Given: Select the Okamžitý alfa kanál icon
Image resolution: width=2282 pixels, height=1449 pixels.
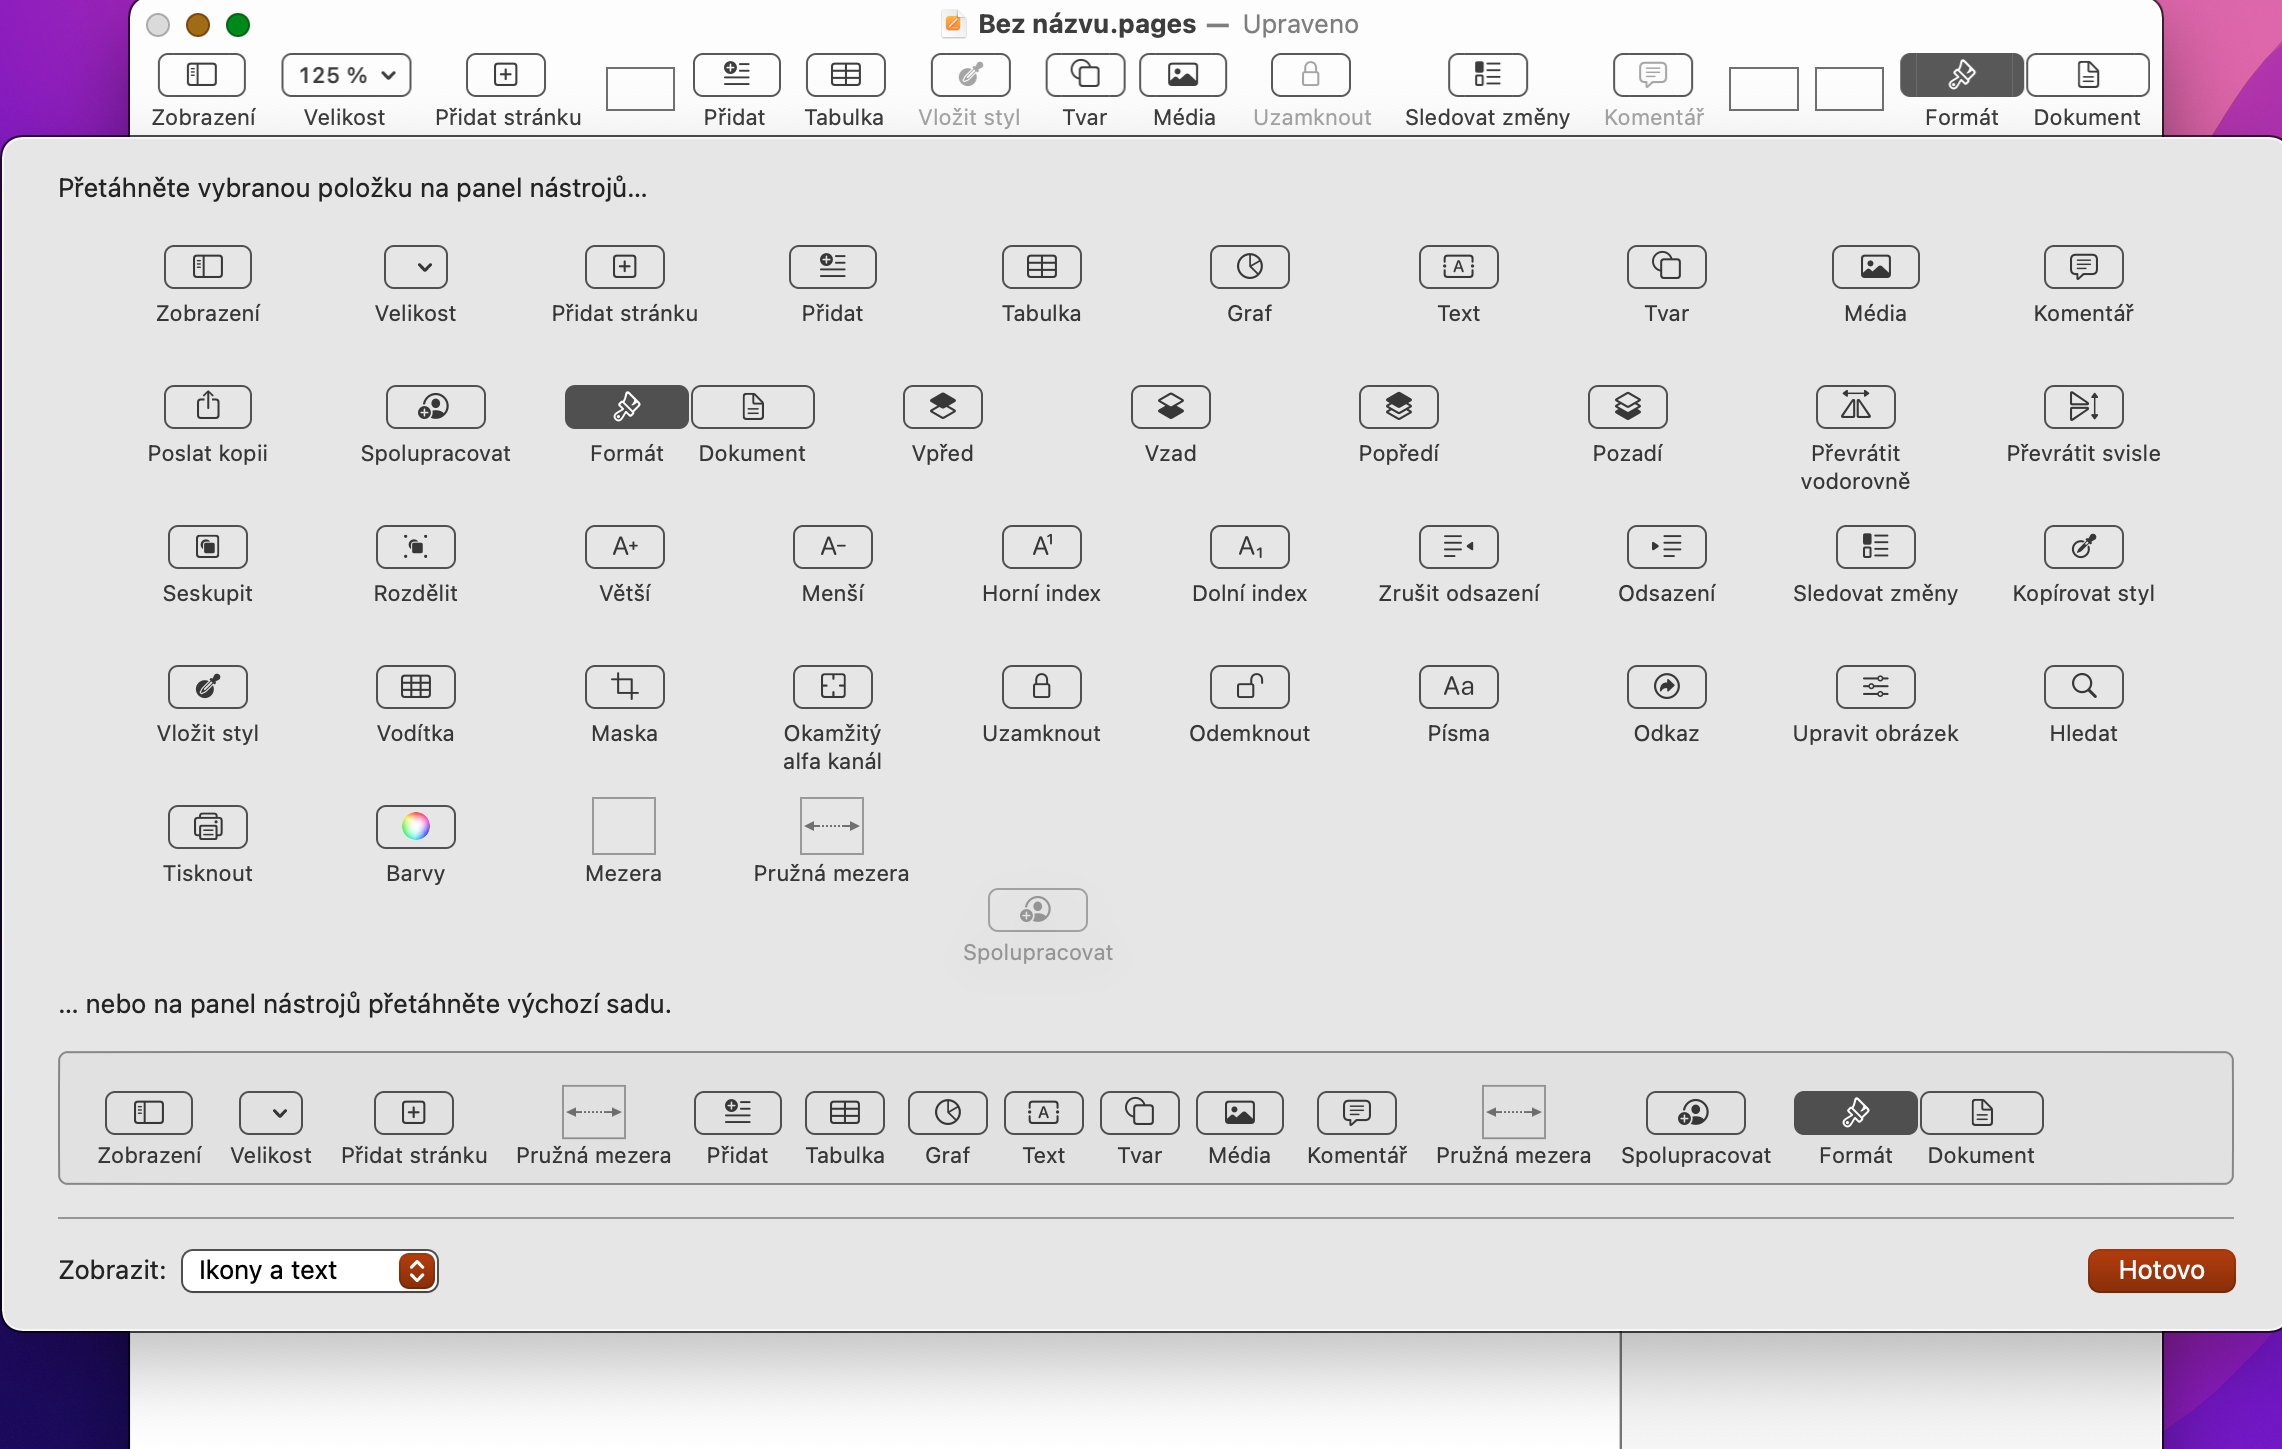Looking at the screenshot, I should 832,687.
